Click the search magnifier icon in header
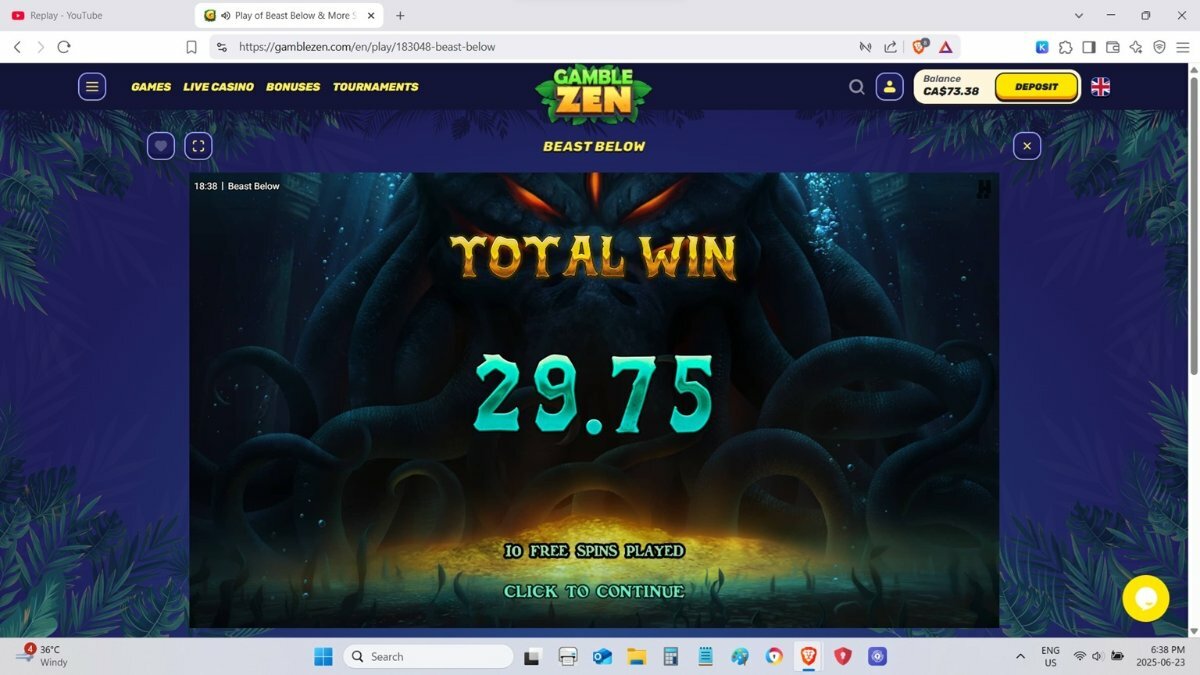This screenshot has width=1200, height=675. tap(856, 87)
